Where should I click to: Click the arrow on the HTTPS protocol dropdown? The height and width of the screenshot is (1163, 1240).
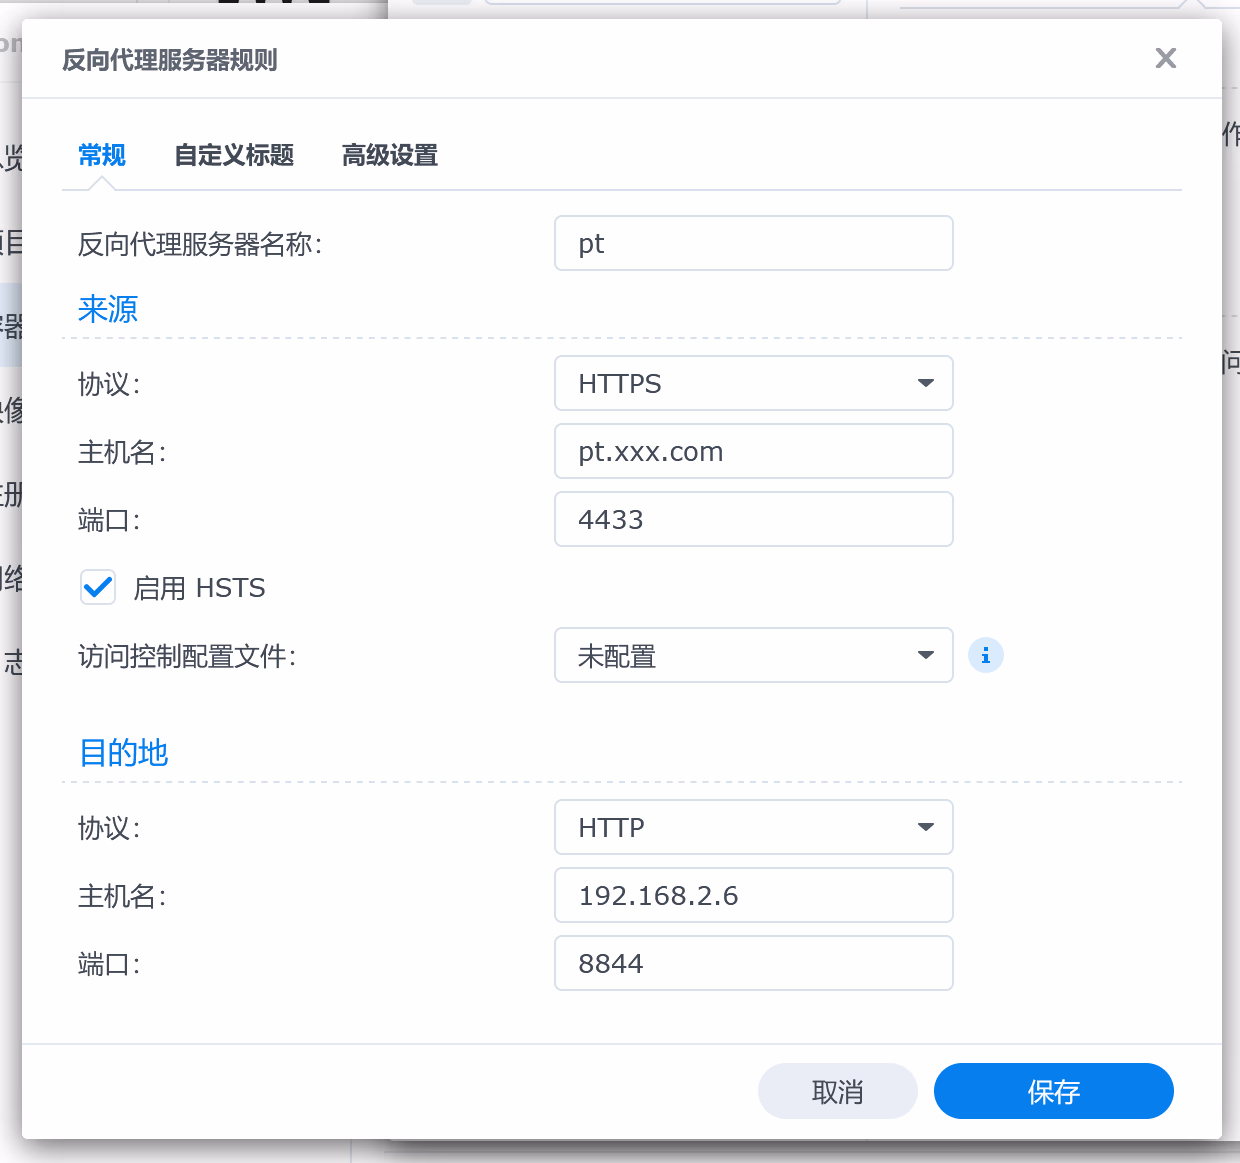925,383
